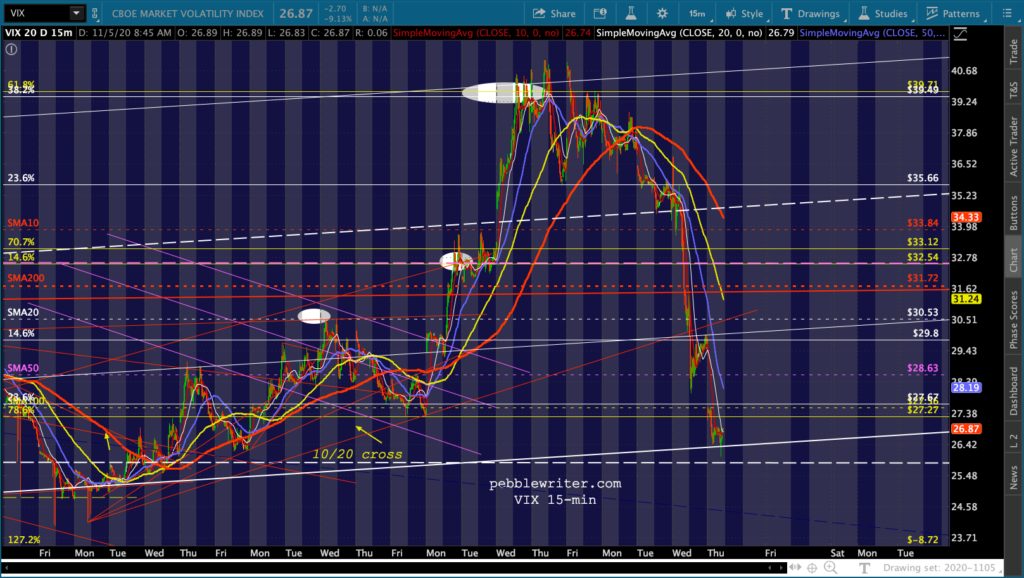Open chart settings gear icon

[662, 13]
